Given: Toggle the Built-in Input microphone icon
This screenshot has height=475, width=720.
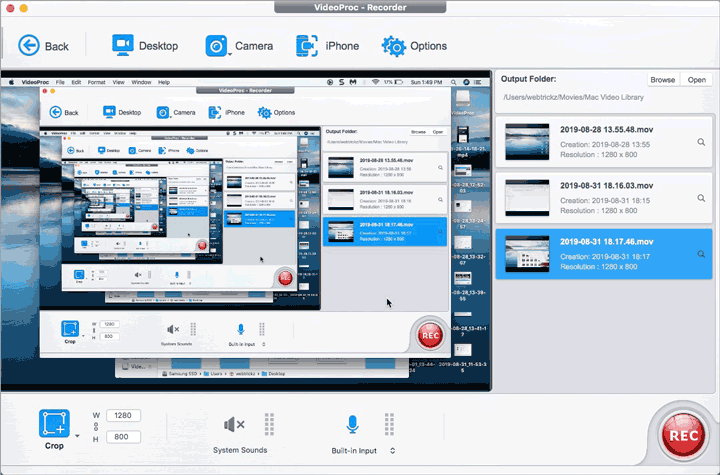Looking at the screenshot, I should click(x=352, y=424).
